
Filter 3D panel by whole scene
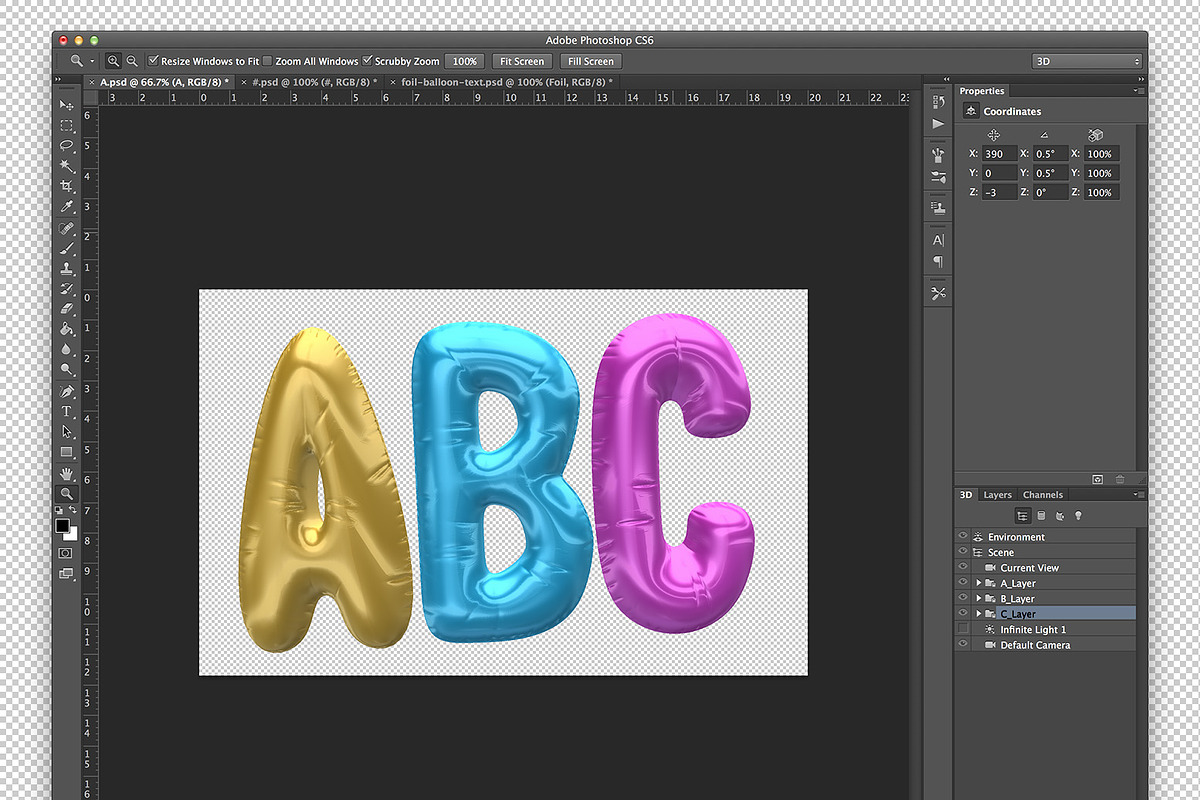[x=1023, y=516]
